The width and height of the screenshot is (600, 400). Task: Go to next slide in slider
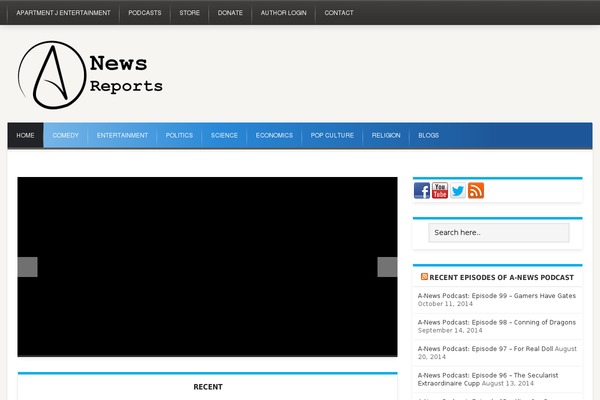point(387,267)
